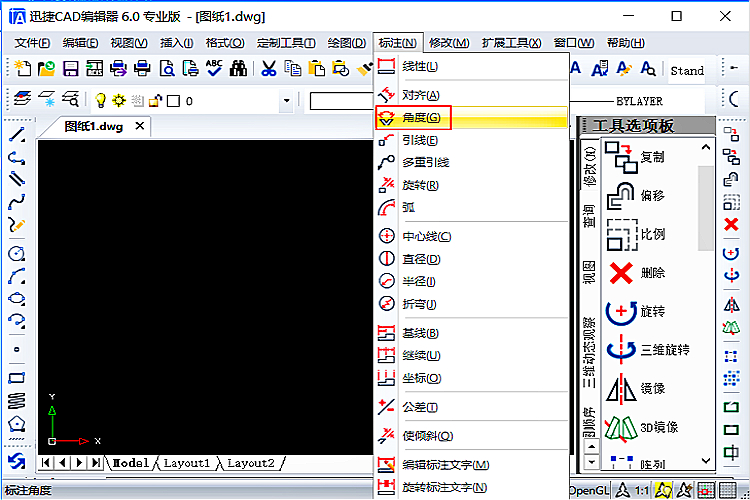Choose 公差(T) tolerance menu item
This screenshot has width=750, height=500.
[x=471, y=407]
